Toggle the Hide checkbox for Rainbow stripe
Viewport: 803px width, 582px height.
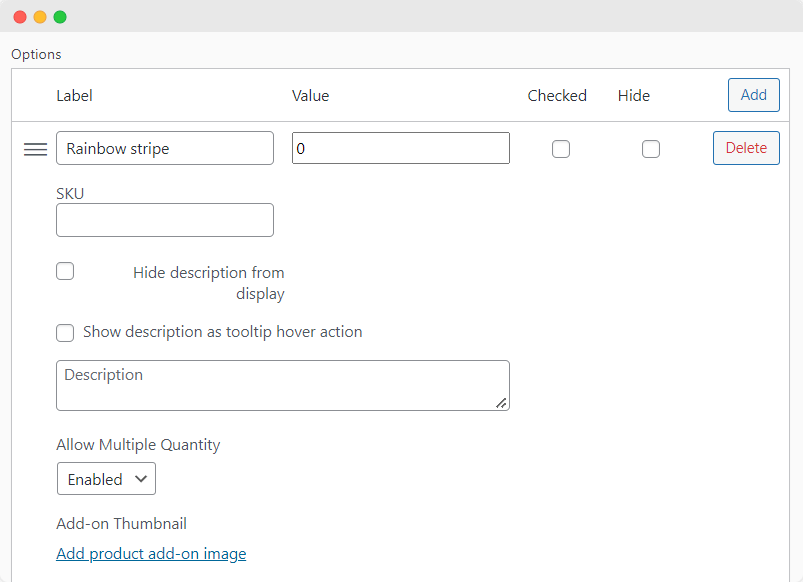[x=651, y=149]
